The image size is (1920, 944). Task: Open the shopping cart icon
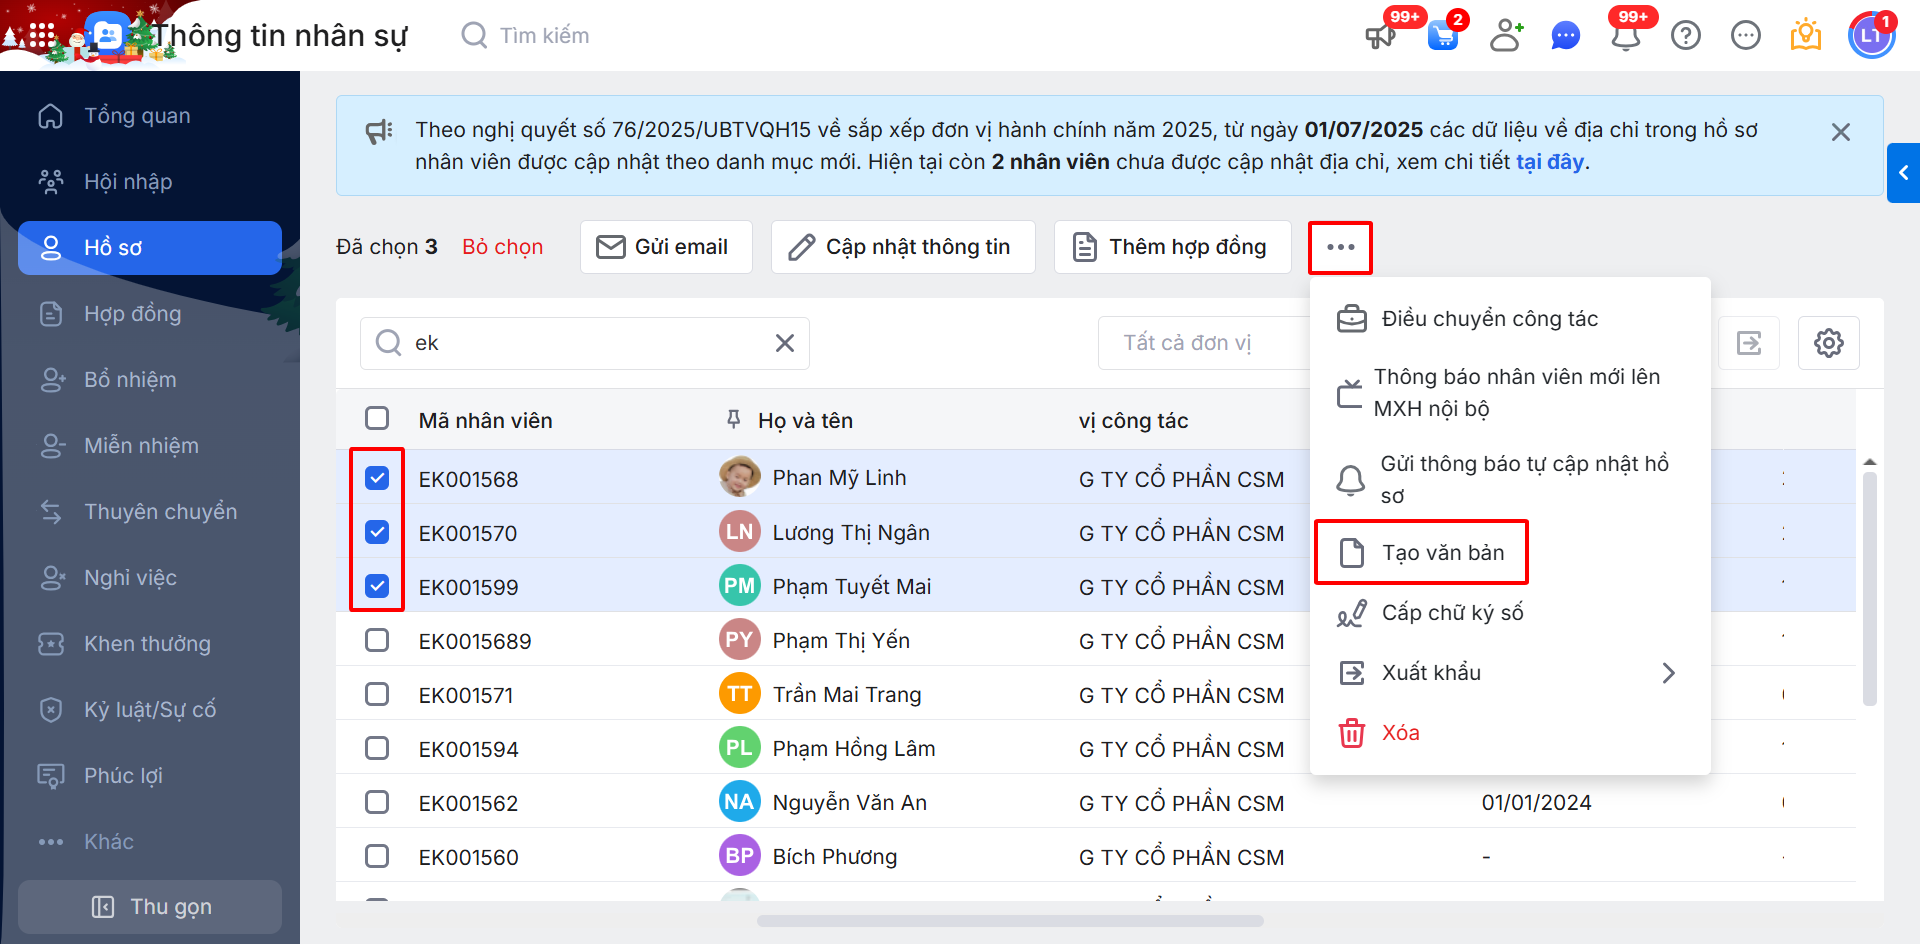point(1443,36)
